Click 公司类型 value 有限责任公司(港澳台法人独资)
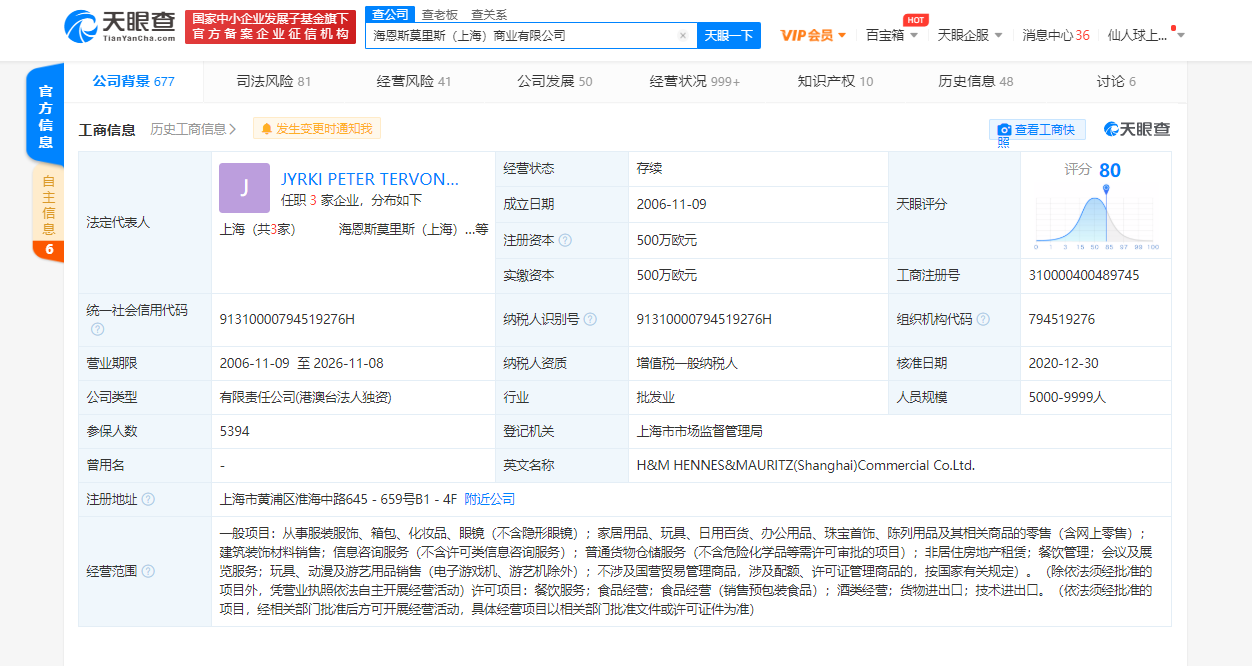This screenshot has height=666, width=1252. (305, 397)
